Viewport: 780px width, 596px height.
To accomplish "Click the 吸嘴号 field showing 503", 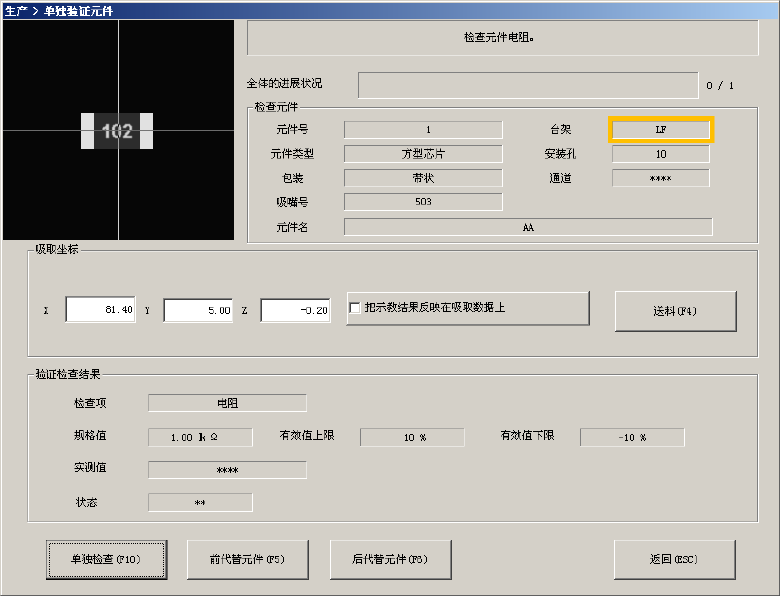I will [x=423, y=201].
